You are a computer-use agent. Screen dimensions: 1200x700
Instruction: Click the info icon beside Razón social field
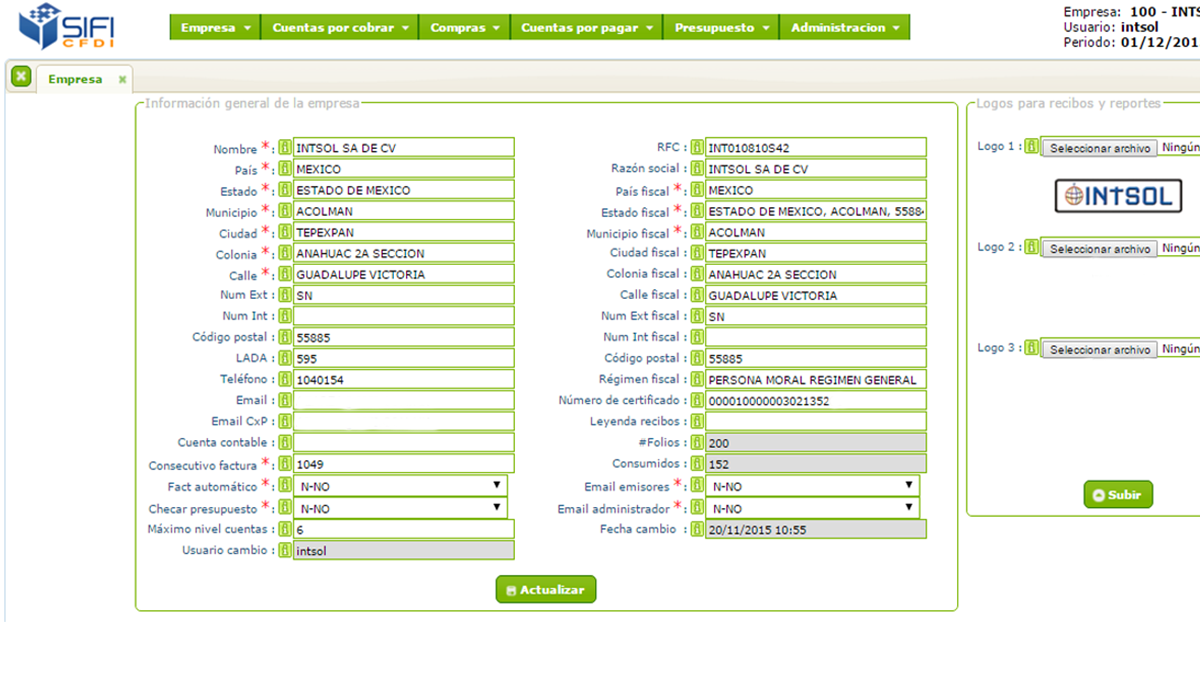click(697, 169)
